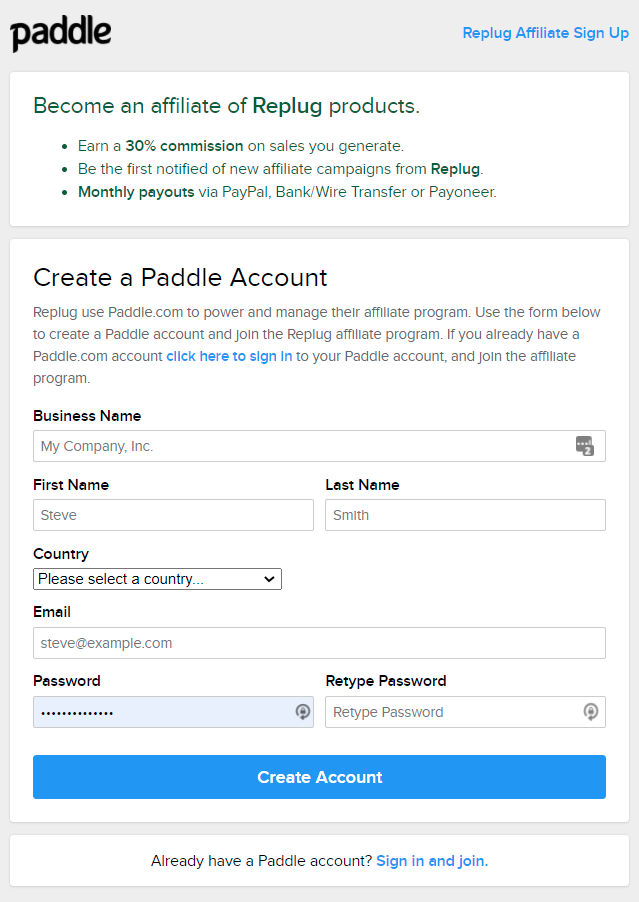The image size is (639, 902).
Task: Open Replug Affiliate Sign Up link
Action: pyautogui.click(x=545, y=33)
